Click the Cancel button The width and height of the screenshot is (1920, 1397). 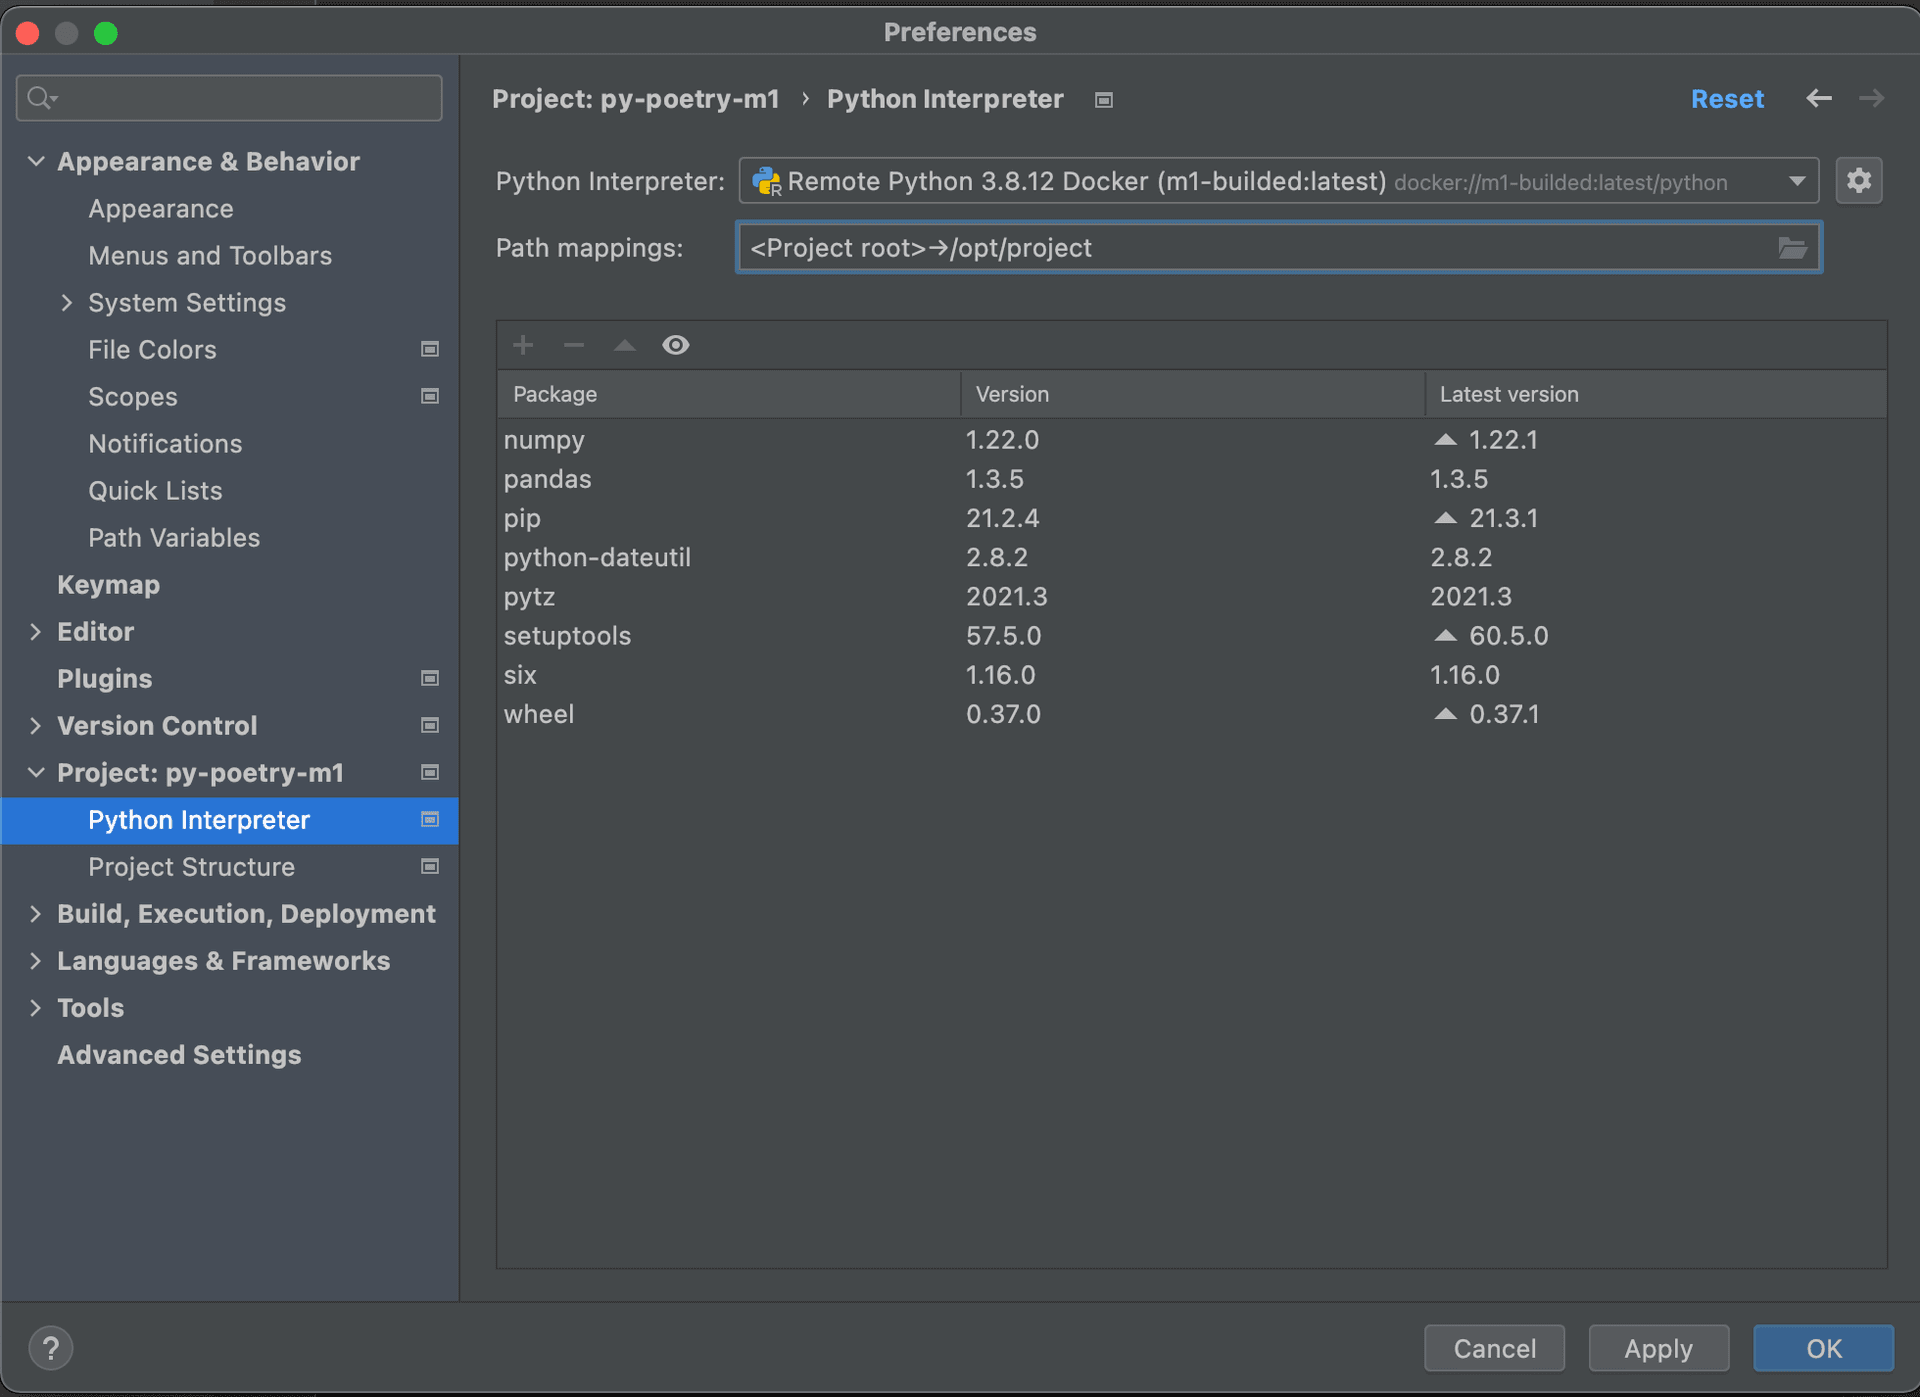(x=1494, y=1348)
